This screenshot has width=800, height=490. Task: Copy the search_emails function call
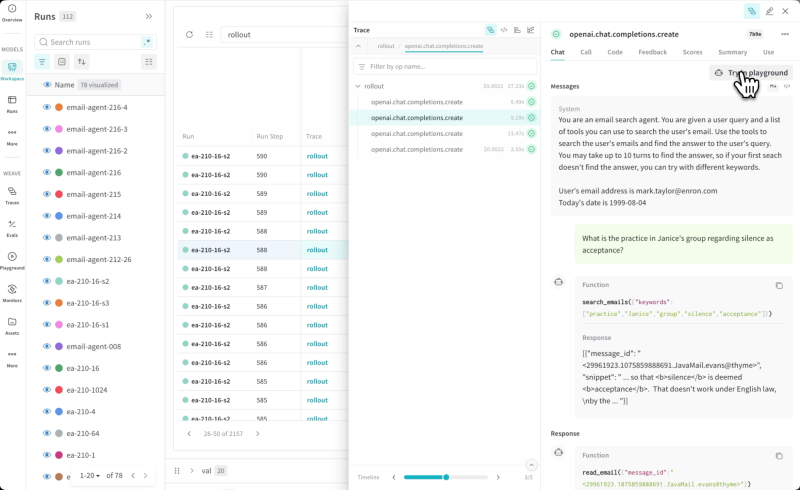(779, 285)
